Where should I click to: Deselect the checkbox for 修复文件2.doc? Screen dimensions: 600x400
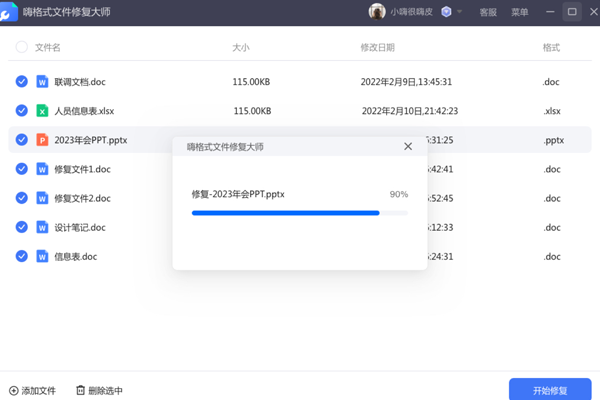pos(22,198)
